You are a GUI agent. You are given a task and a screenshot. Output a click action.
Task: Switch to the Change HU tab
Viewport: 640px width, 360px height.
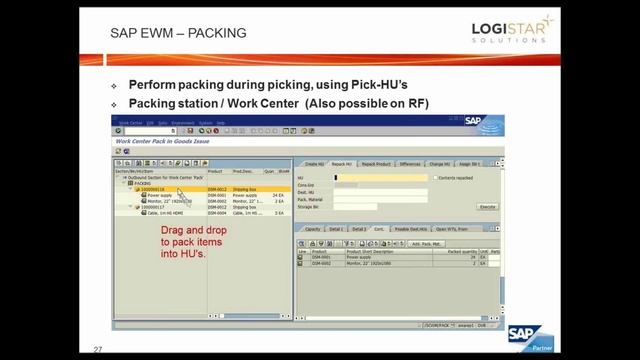point(439,164)
